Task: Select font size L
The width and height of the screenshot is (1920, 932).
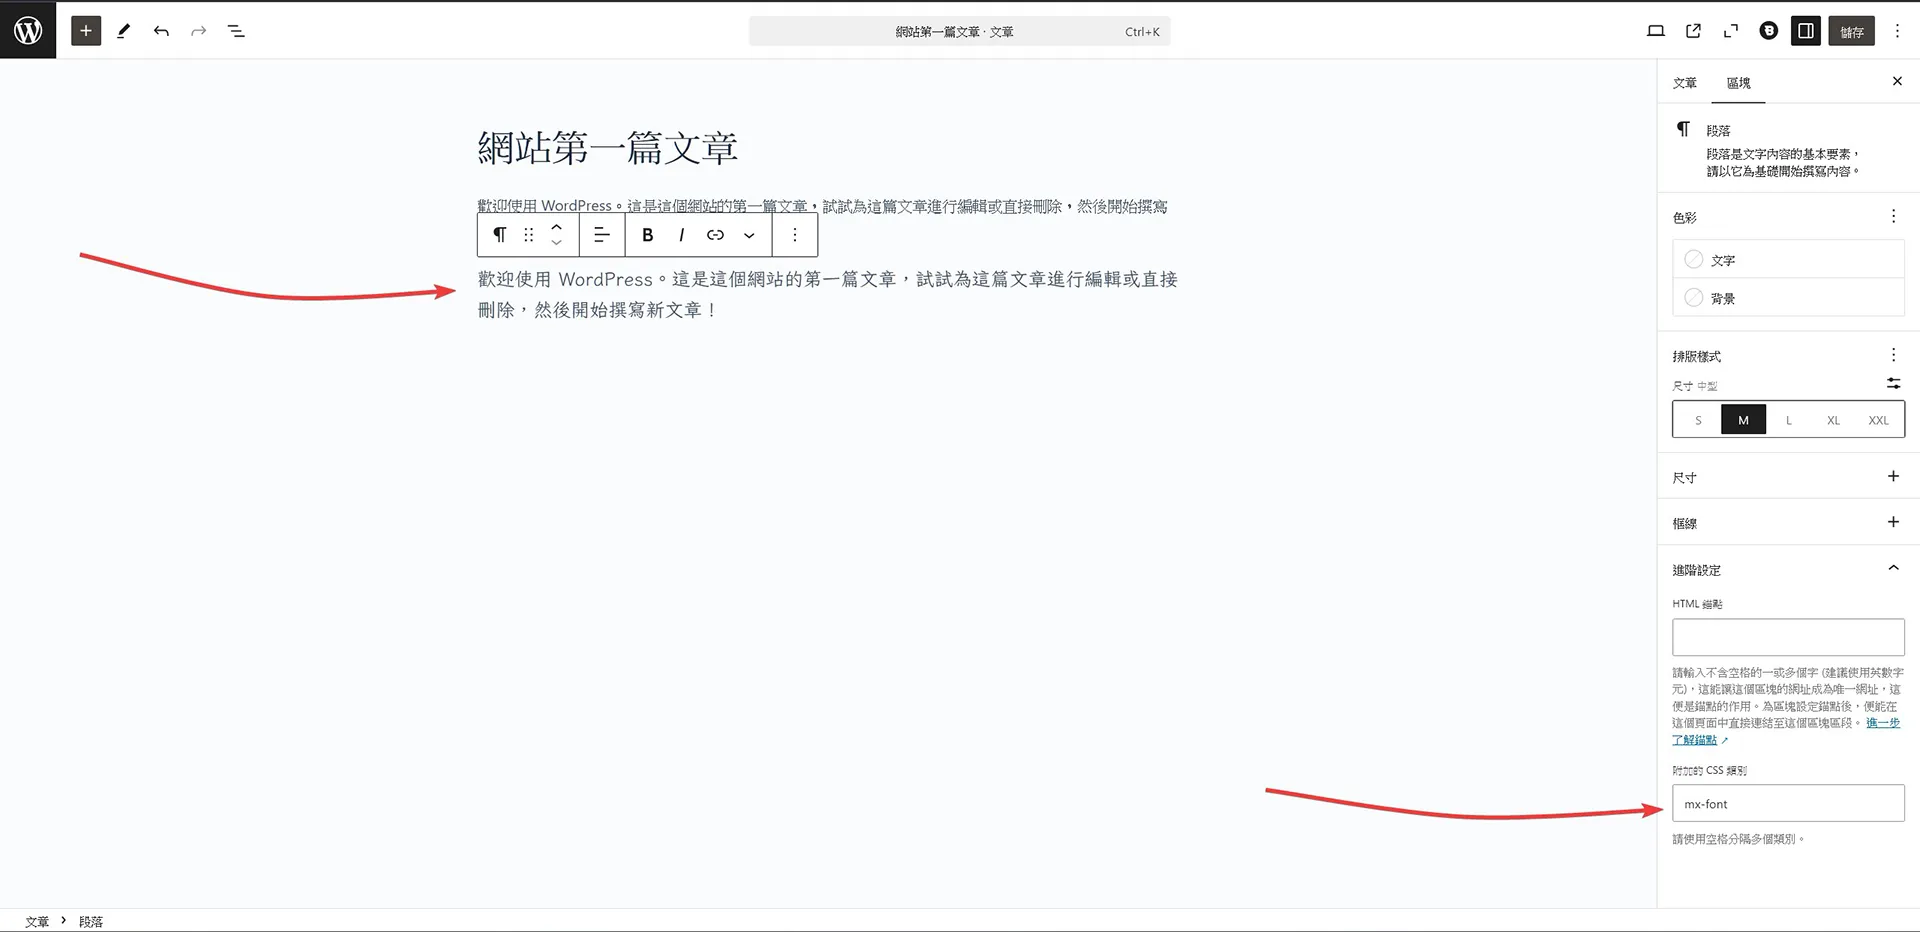Action: 1789,420
